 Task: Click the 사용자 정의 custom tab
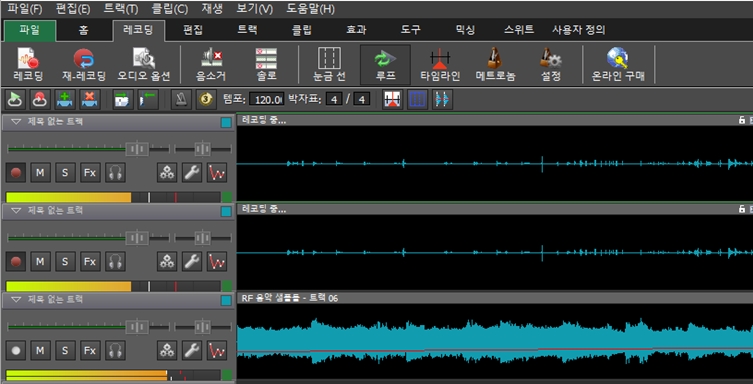[x=578, y=30]
